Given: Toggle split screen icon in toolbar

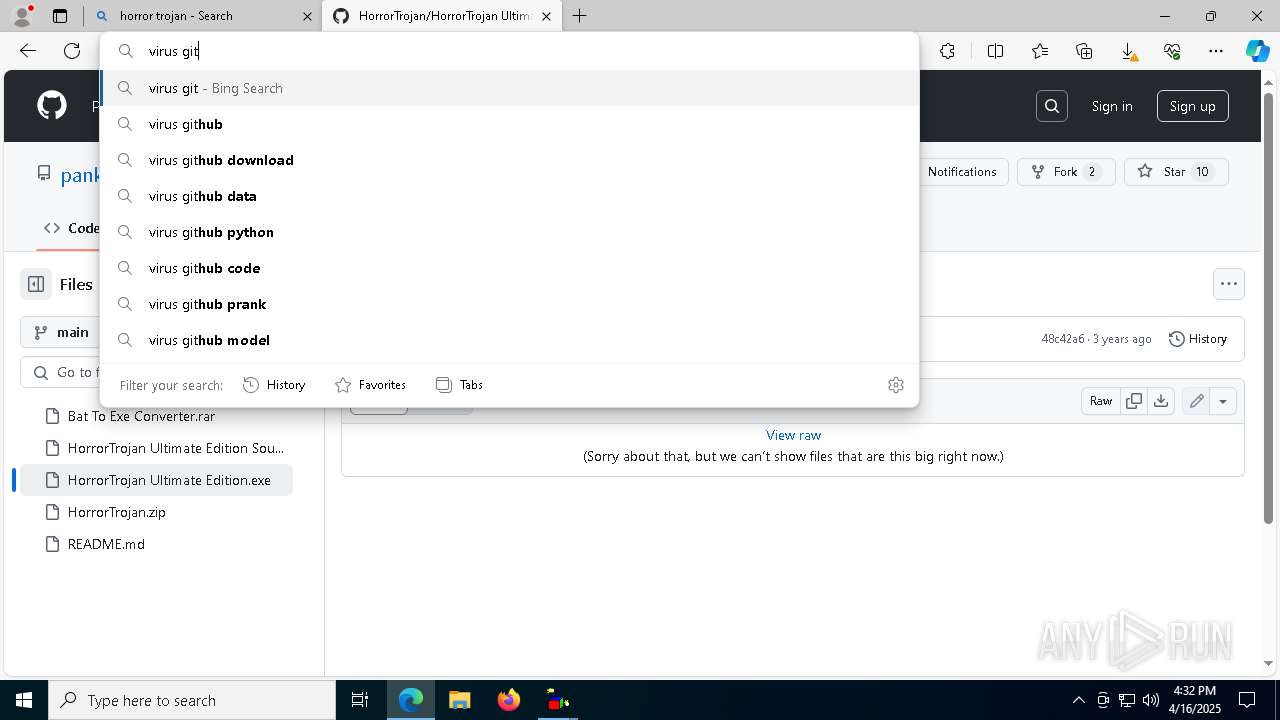Looking at the screenshot, I should pyautogui.click(x=995, y=51).
